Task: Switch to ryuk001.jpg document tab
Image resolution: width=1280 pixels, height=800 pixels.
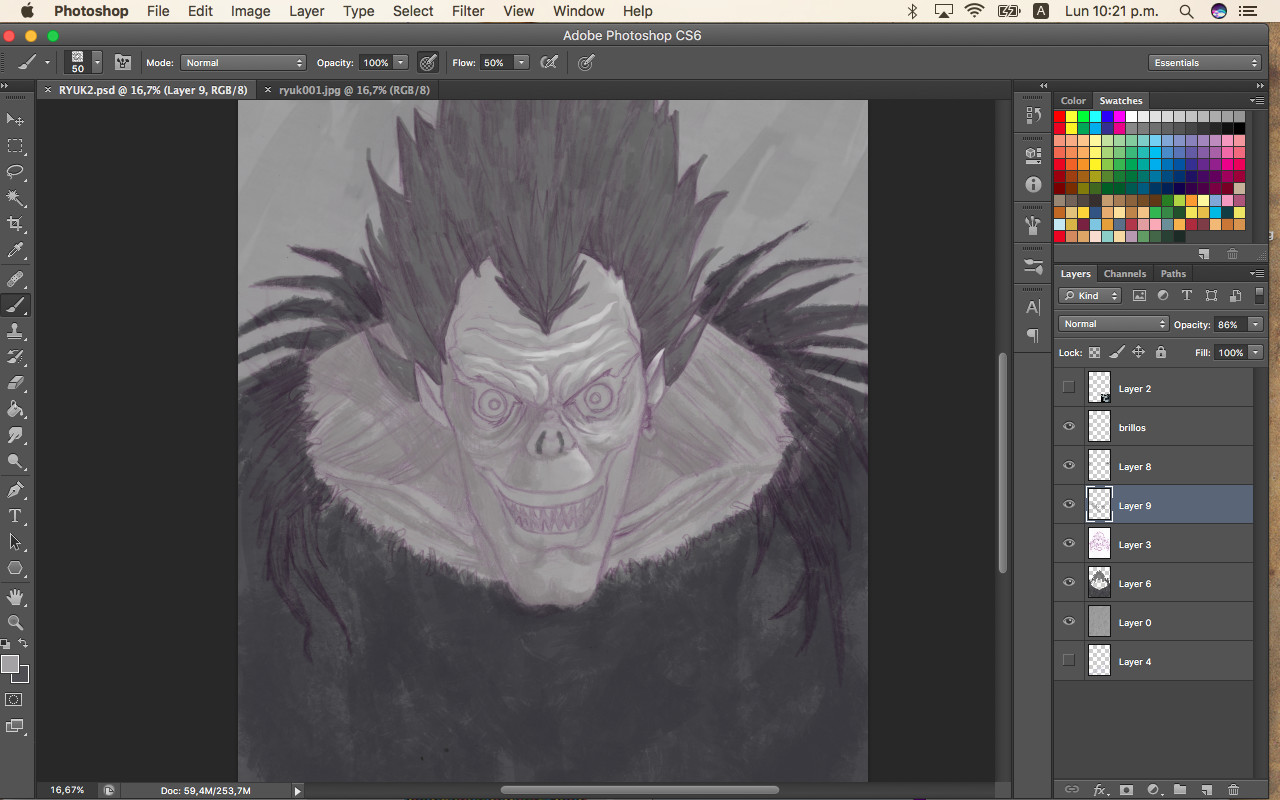Action: click(x=354, y=90)
